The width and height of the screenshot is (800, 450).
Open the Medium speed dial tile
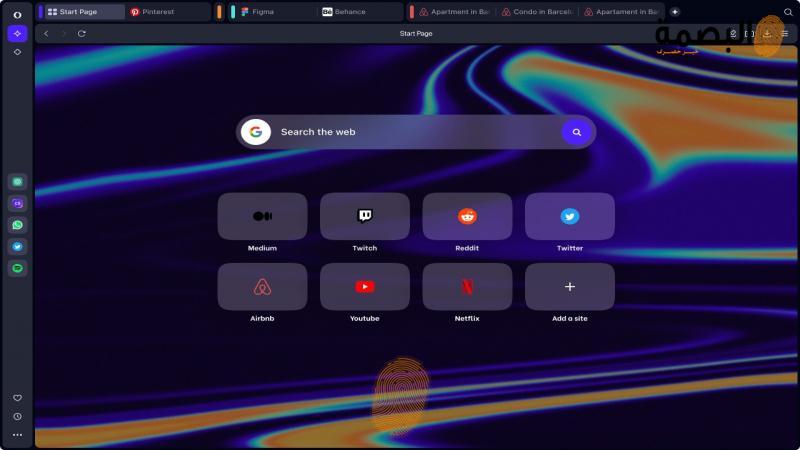tap(262, 216)
